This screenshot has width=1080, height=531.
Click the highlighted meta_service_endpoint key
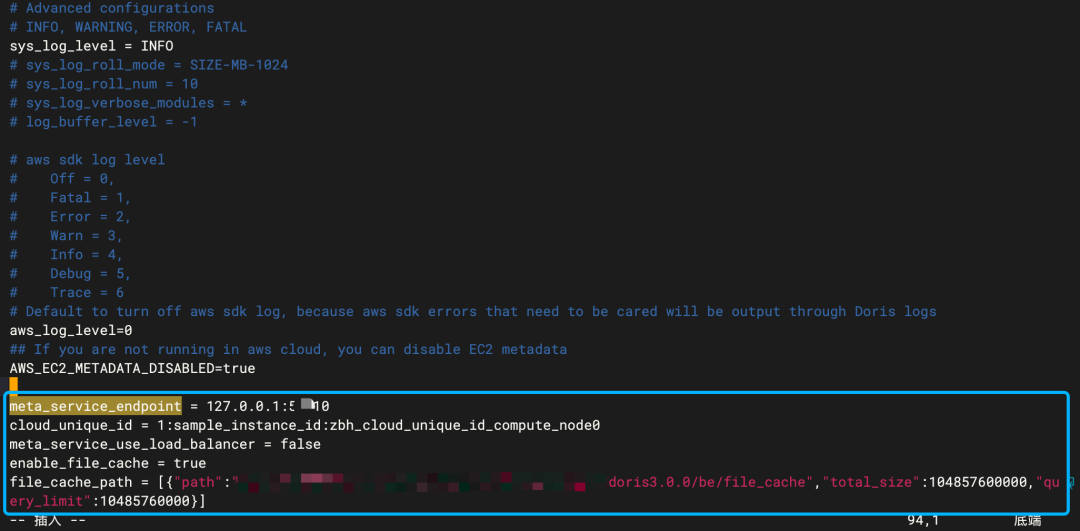pyautogui.click(x=96, y=406)
